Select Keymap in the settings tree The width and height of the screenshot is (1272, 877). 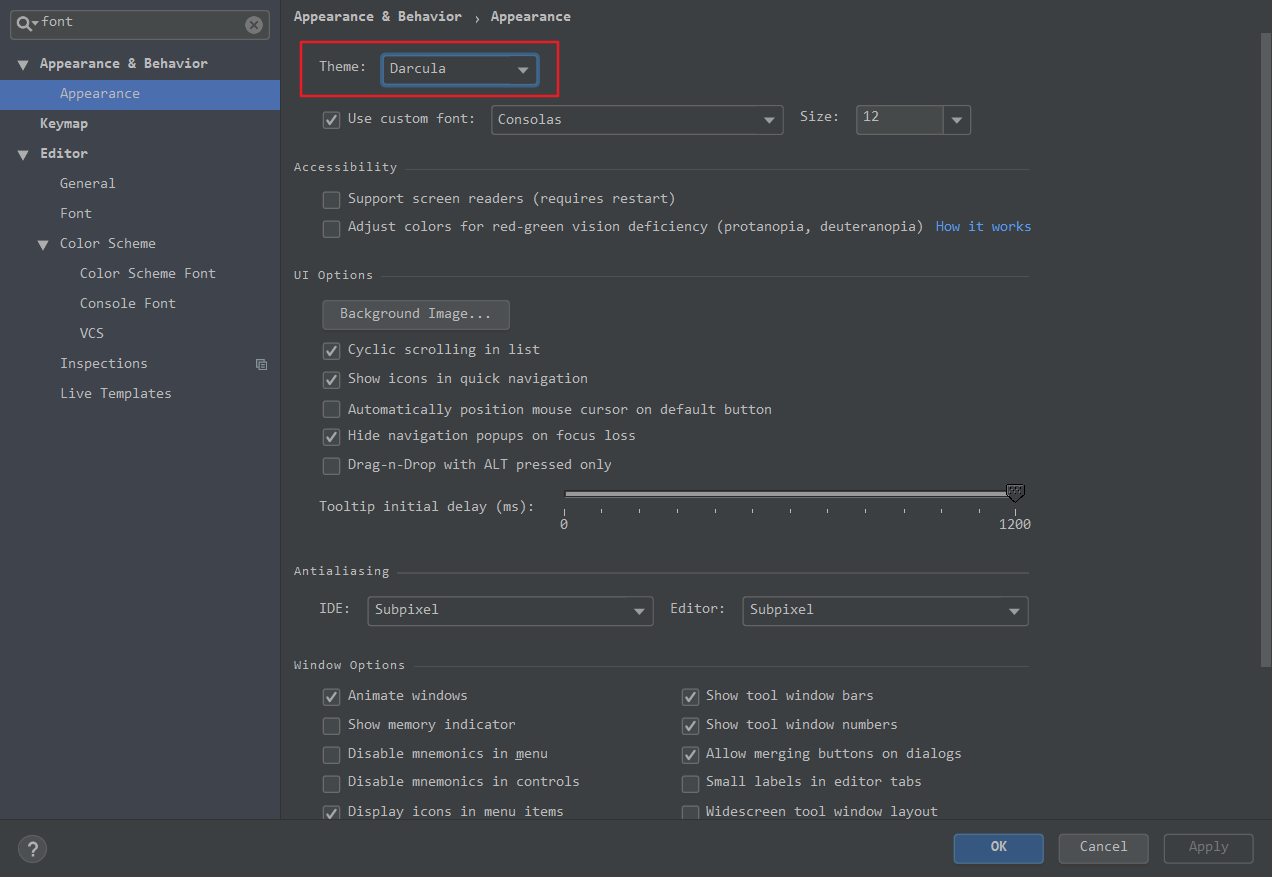pyautogui.click(x=64, y=124)
